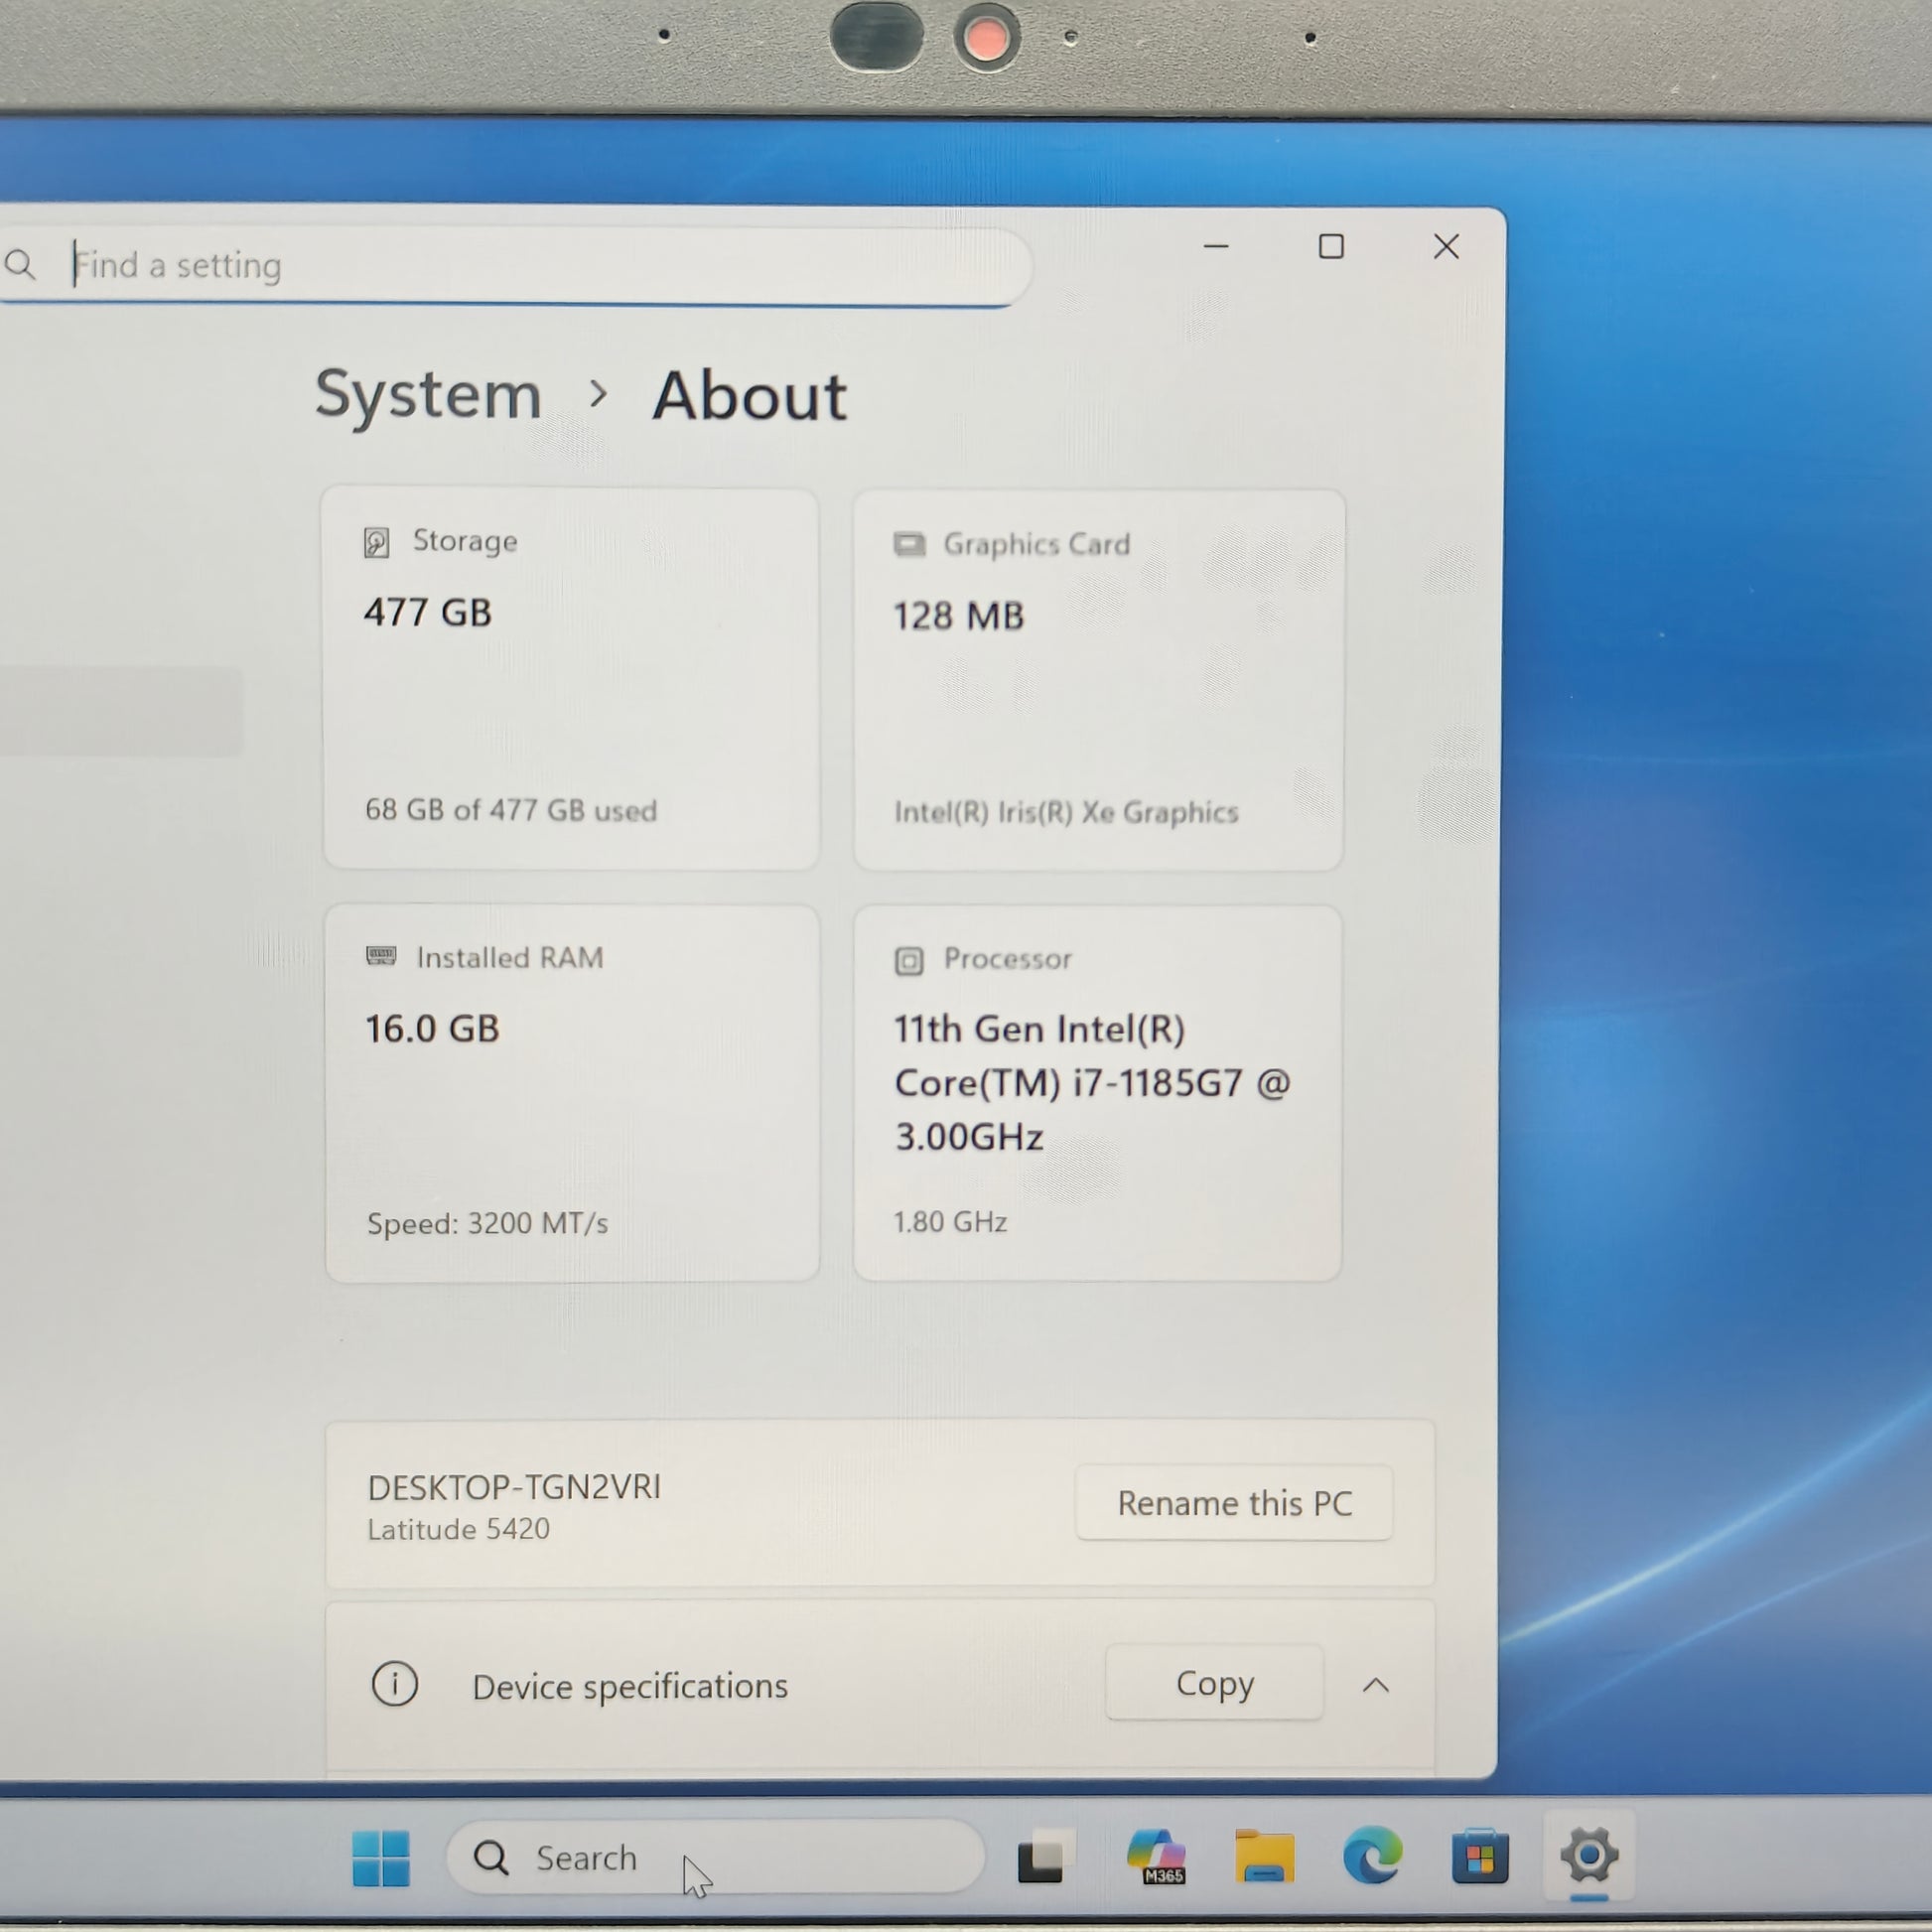Screen dimensions: 1932x1932
Task: Maximize the Settings window
Action: (1330, 247)
